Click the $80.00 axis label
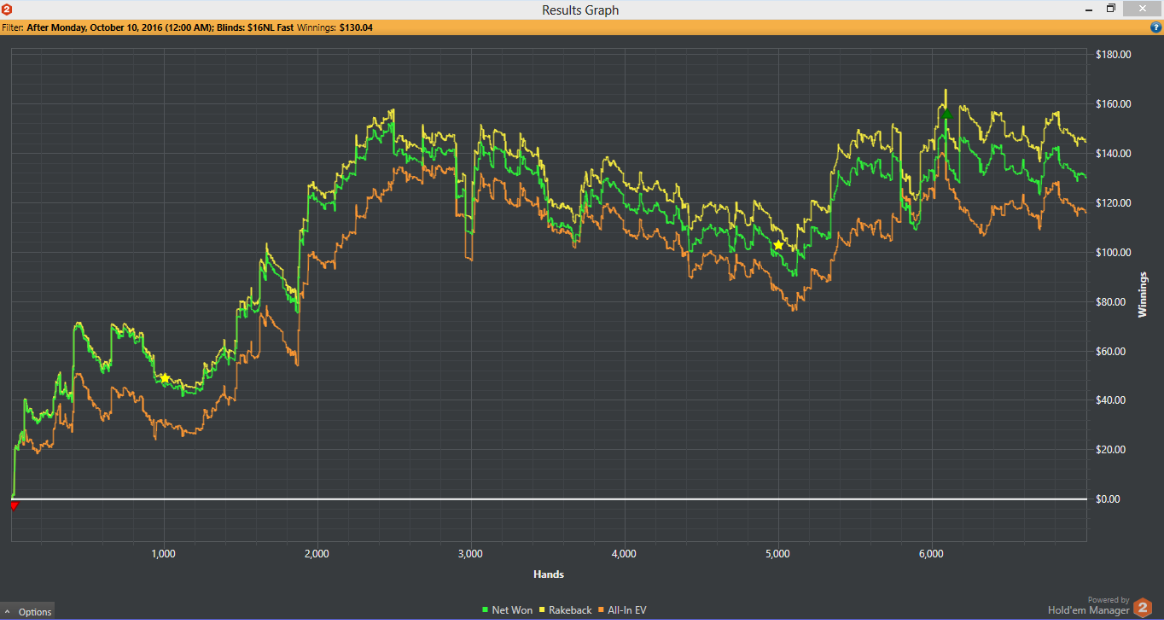Image resolution: width=1164 pixels, height=620 pixels. pyautogui.click(x=1113, y=301)
